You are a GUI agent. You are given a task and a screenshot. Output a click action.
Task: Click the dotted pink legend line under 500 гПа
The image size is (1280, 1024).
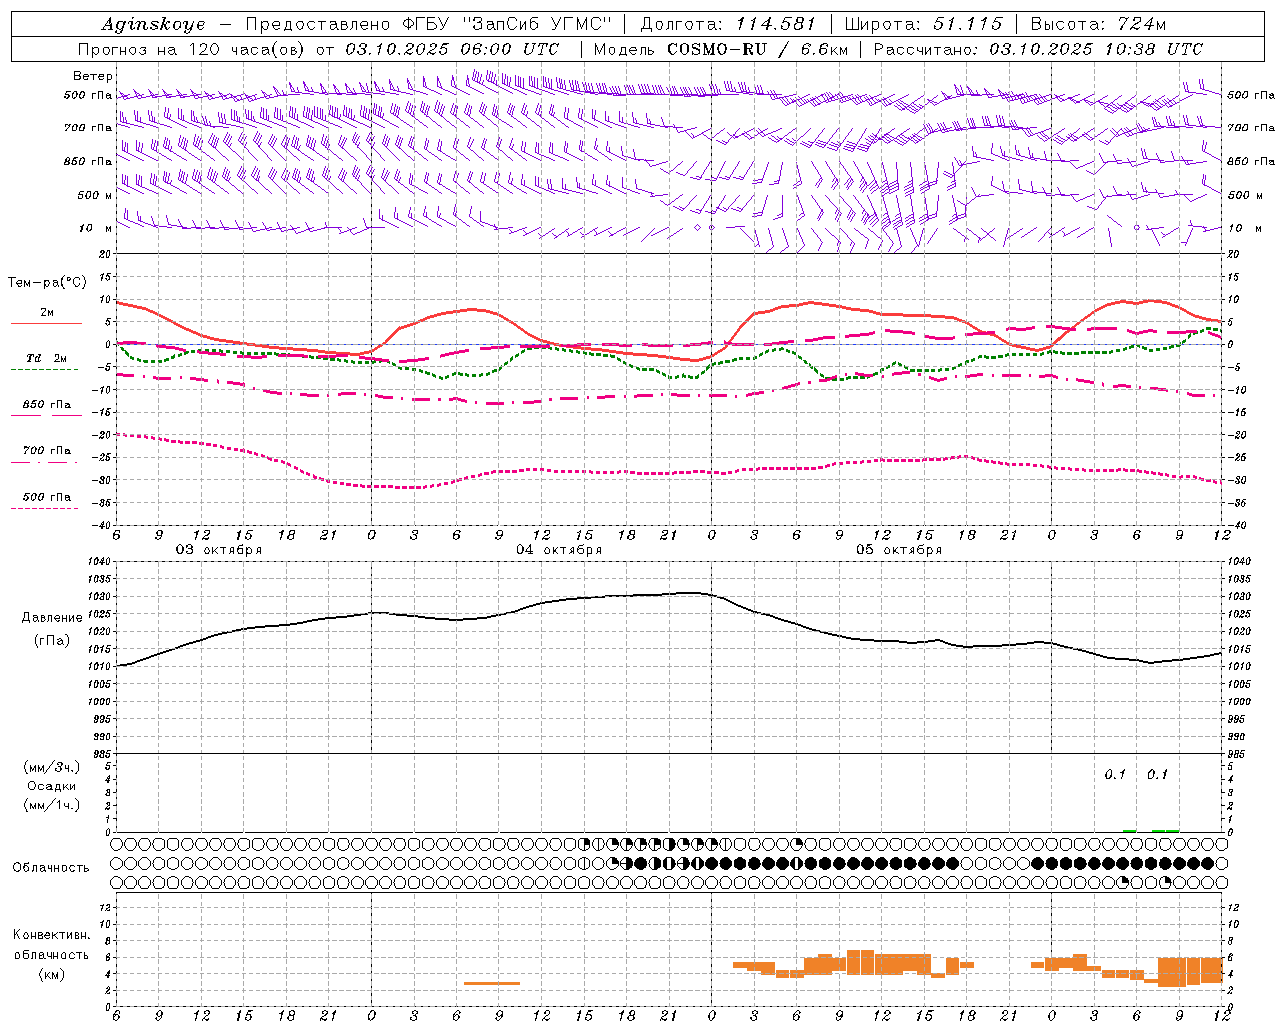45,509
